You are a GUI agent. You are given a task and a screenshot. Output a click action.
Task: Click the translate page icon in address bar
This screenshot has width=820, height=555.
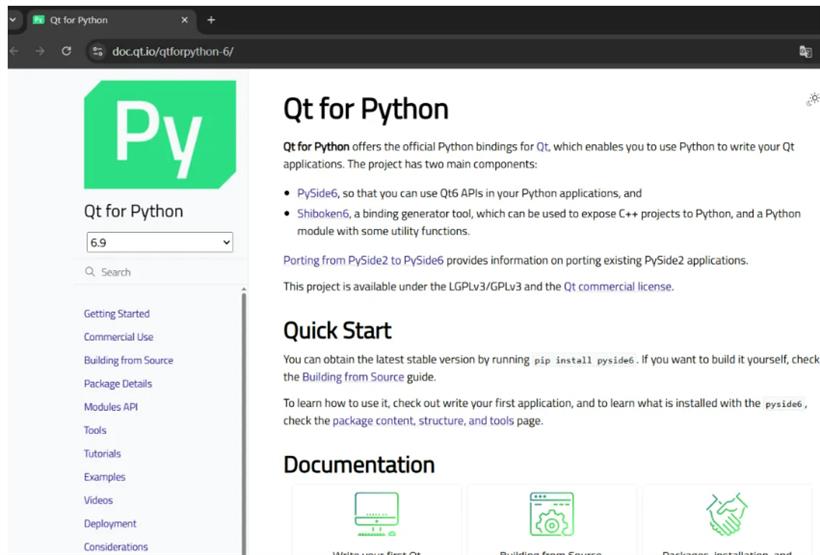click(x=805, y=51)
